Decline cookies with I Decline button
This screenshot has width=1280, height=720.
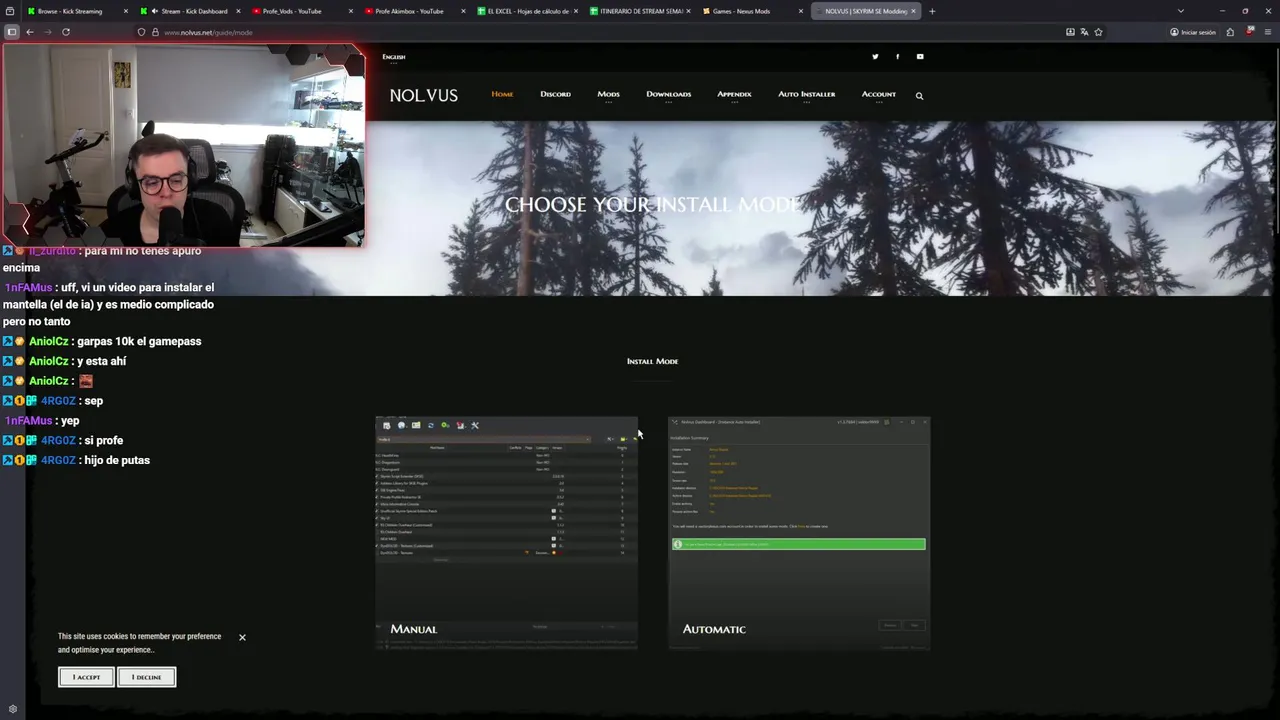[x=146, y=677]
